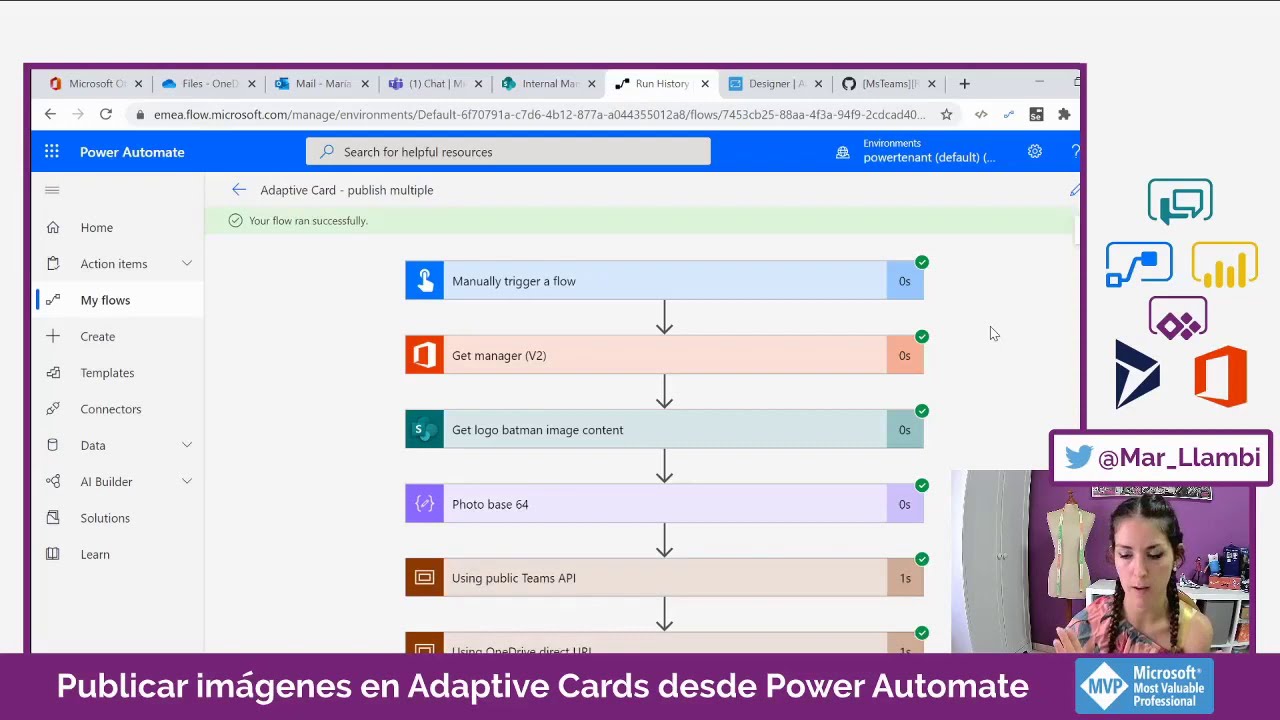Click the scope icon on public Teams API
1280x720 pixels.
click(424, 578)
